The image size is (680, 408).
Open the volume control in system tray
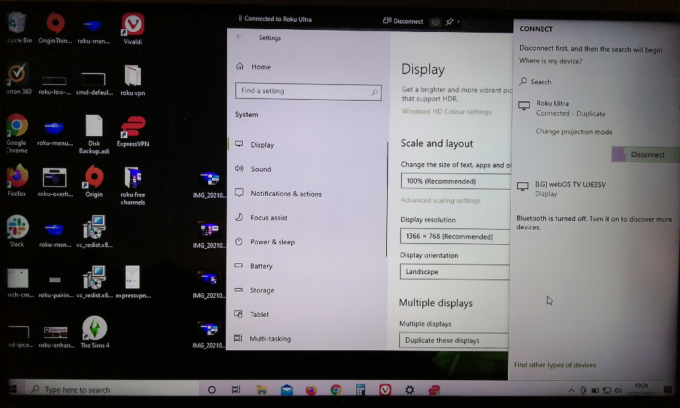(x=618, y=390)
